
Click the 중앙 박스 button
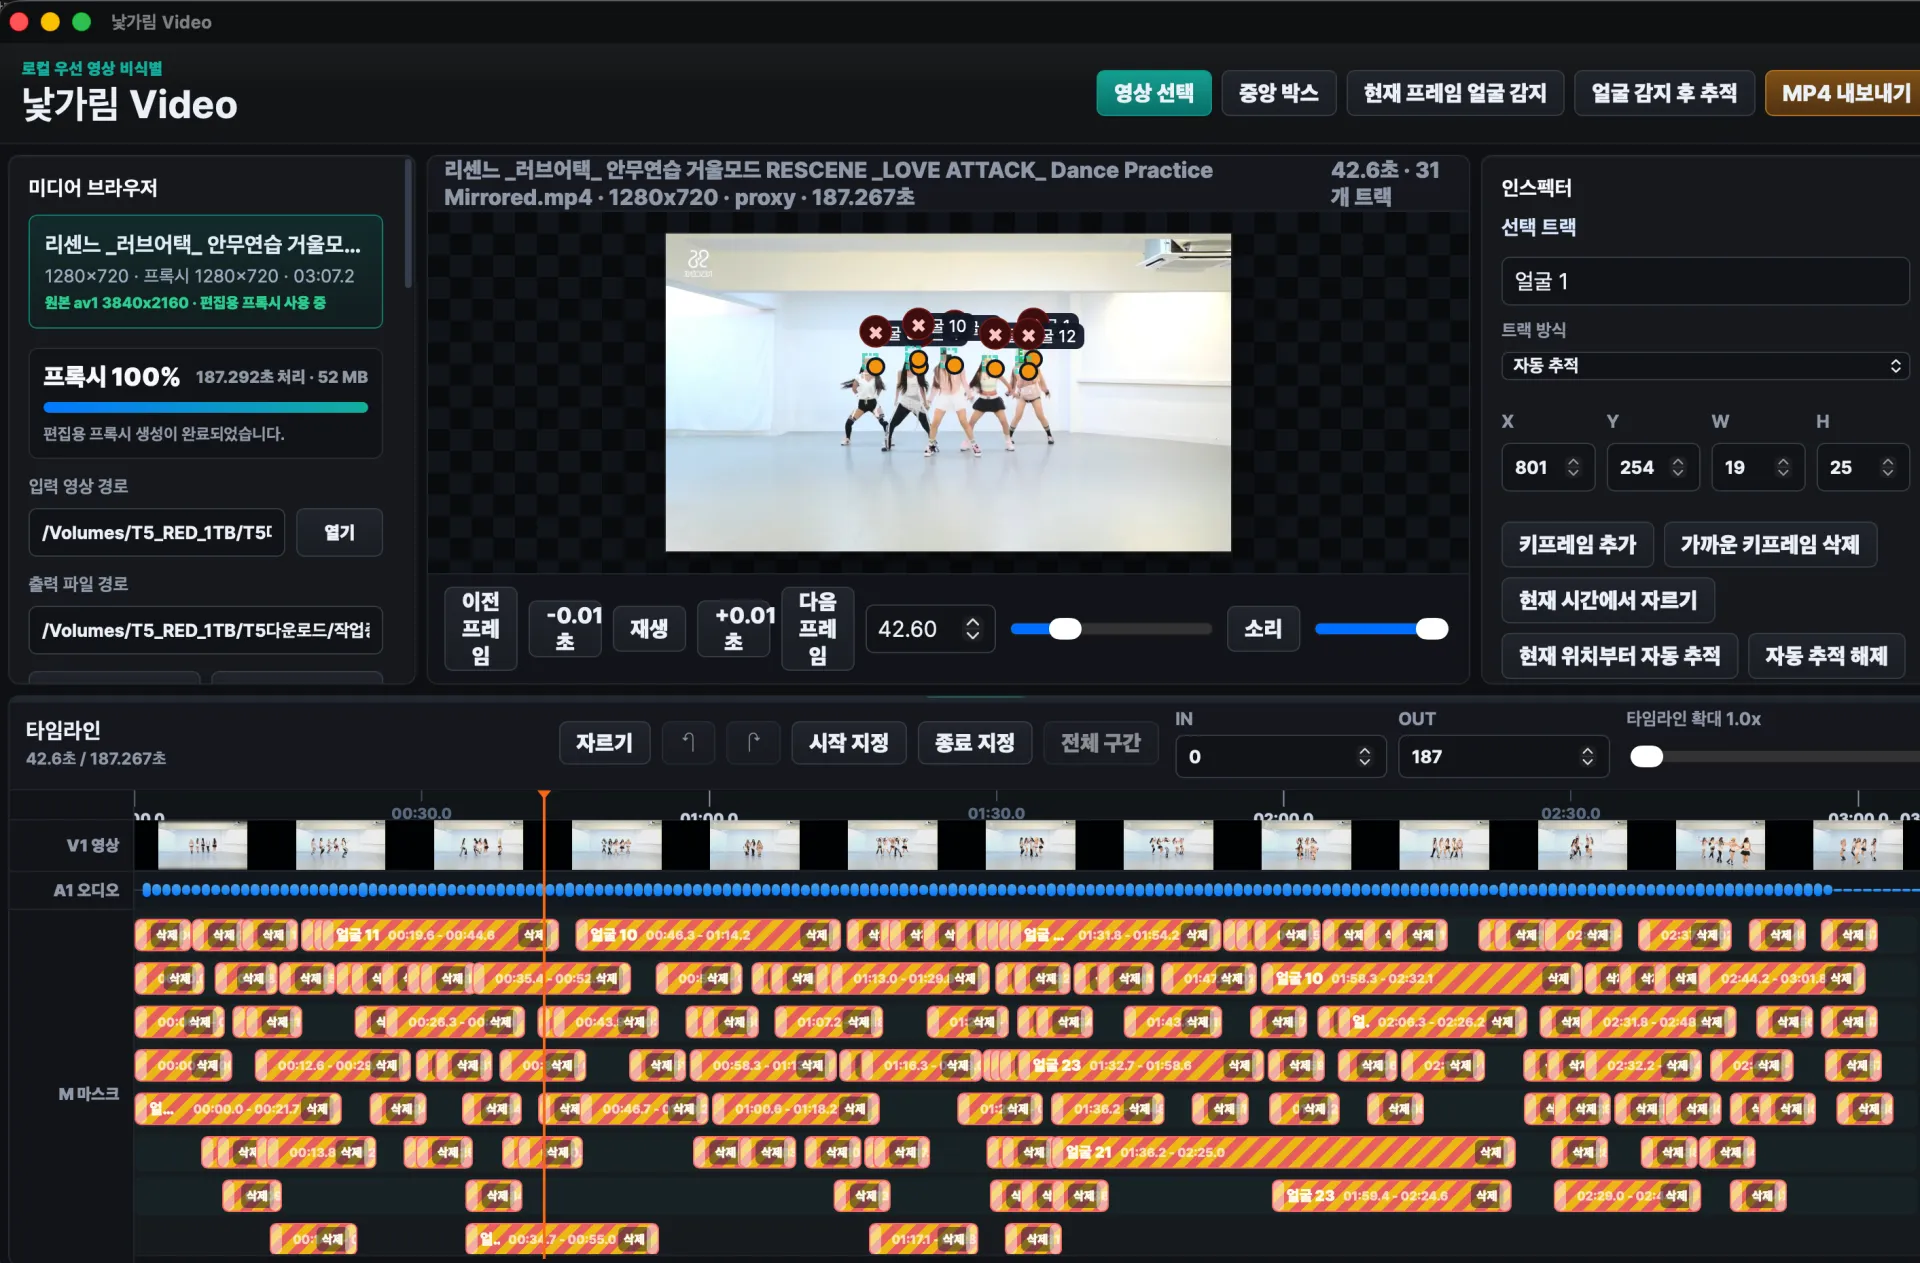[x=1279, y=93]
